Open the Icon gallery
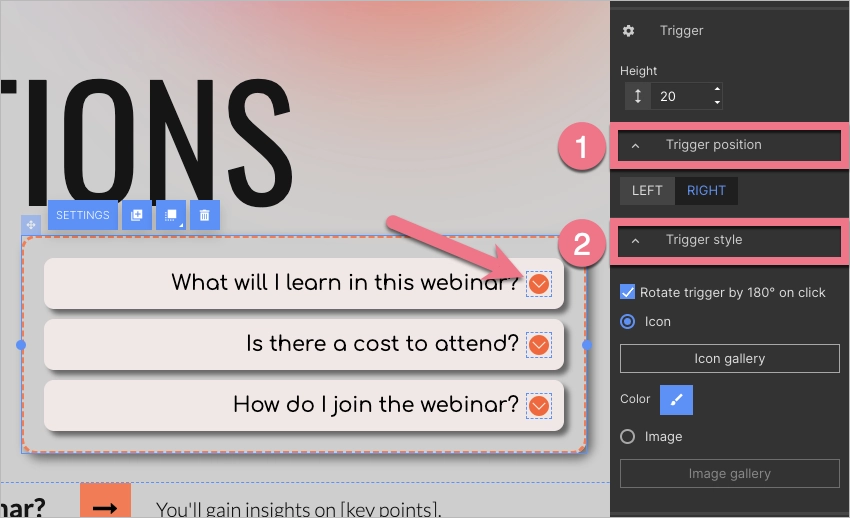Image resolution: width=850 pixels, height=518 pixels. pyautogui.click(x=730, y=359)
